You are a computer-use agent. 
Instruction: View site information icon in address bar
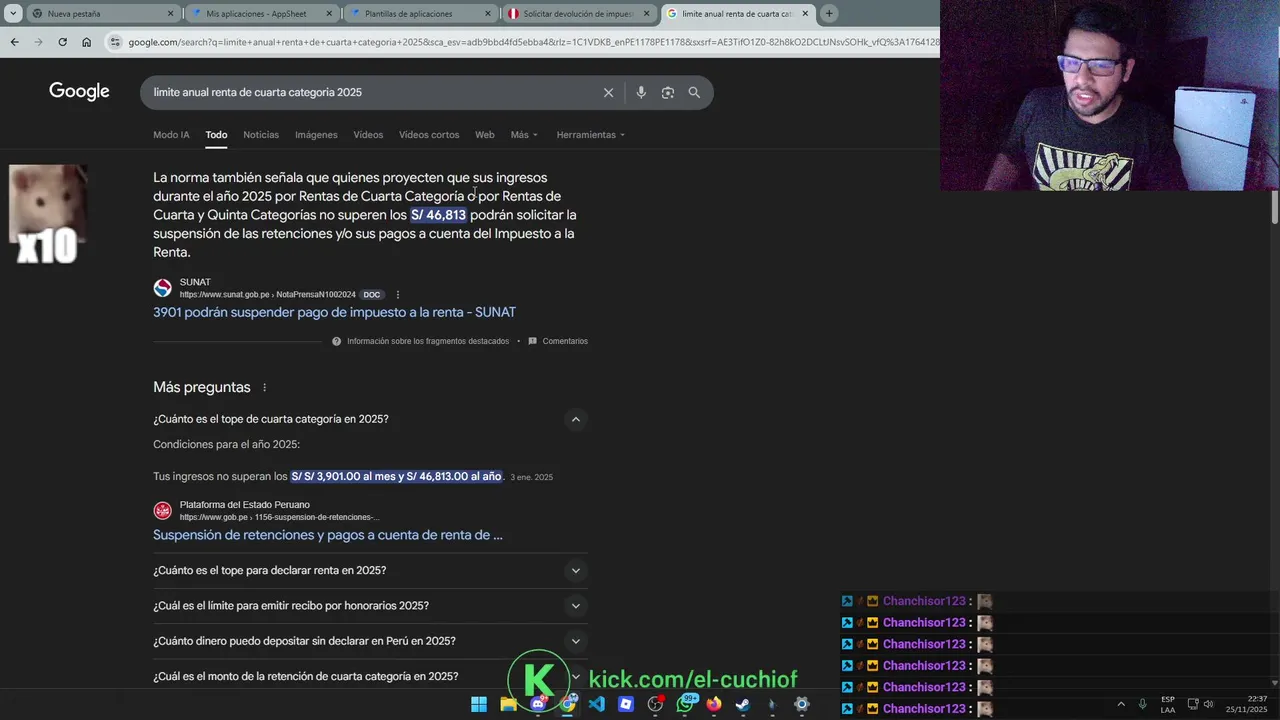click(x=116, y=42)
